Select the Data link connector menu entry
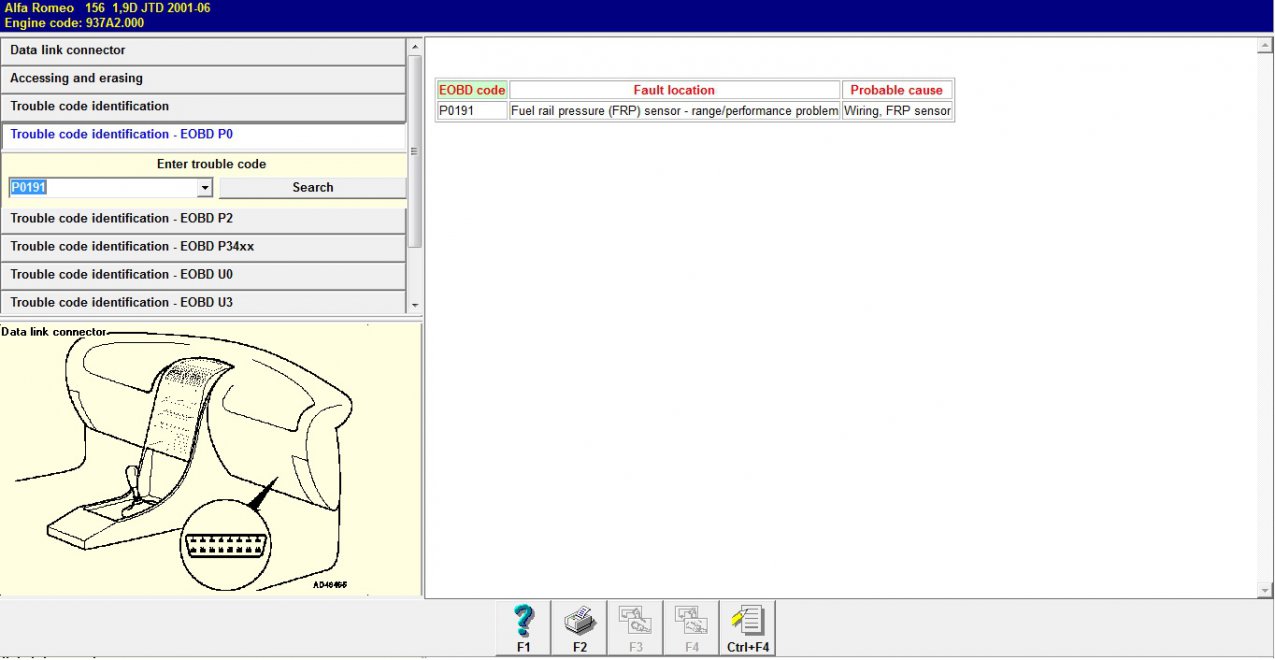The image size is (1275, 660). click(x=203, y=50)
